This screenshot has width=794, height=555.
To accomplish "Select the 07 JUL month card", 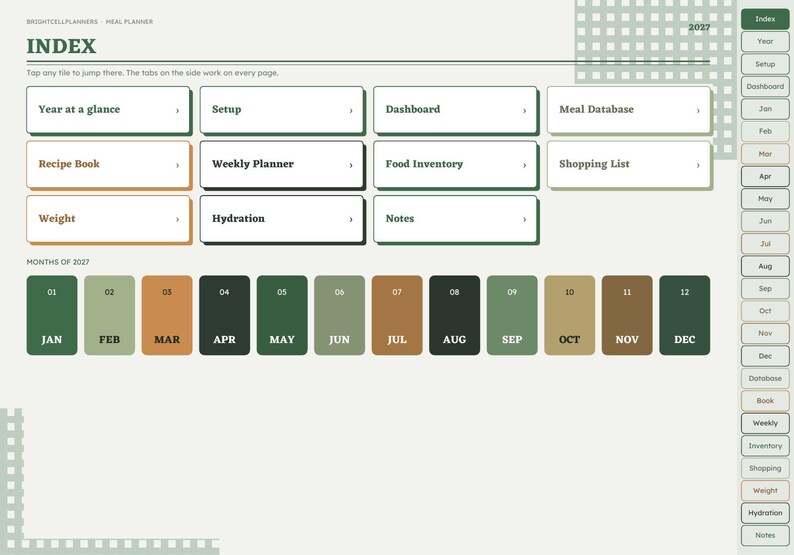I will coord(397,315).
